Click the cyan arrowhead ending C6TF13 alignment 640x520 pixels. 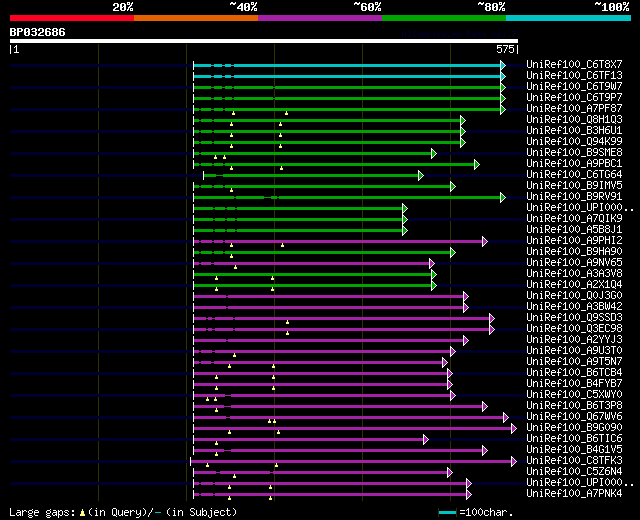pyautogui.click(x=503, y=76)
